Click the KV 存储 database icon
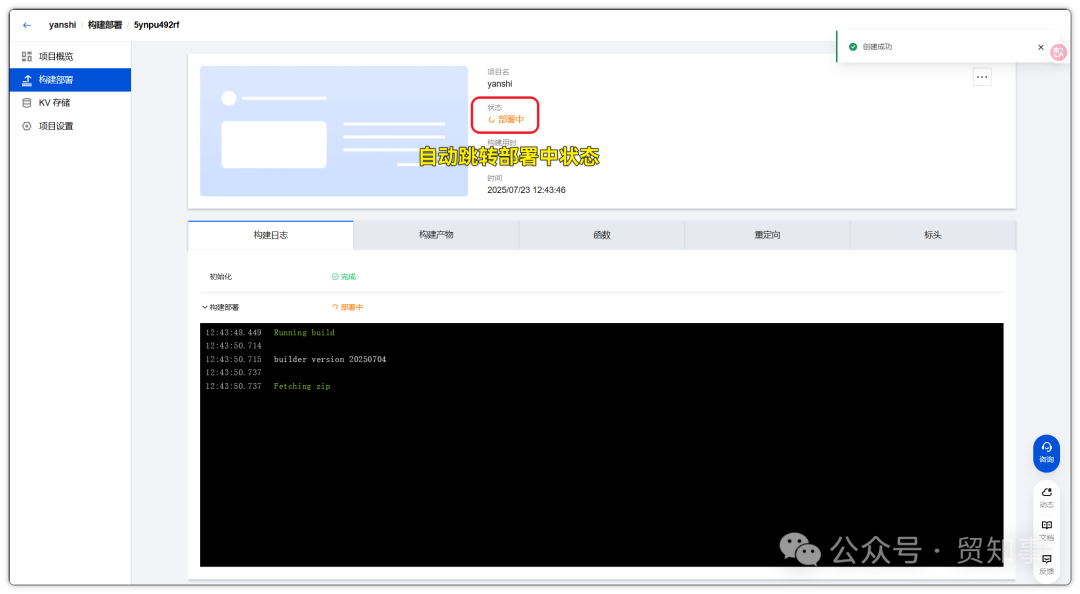The width and height of the screenshot is (1080, 594). pyautogui.click(x=27, y=103)
